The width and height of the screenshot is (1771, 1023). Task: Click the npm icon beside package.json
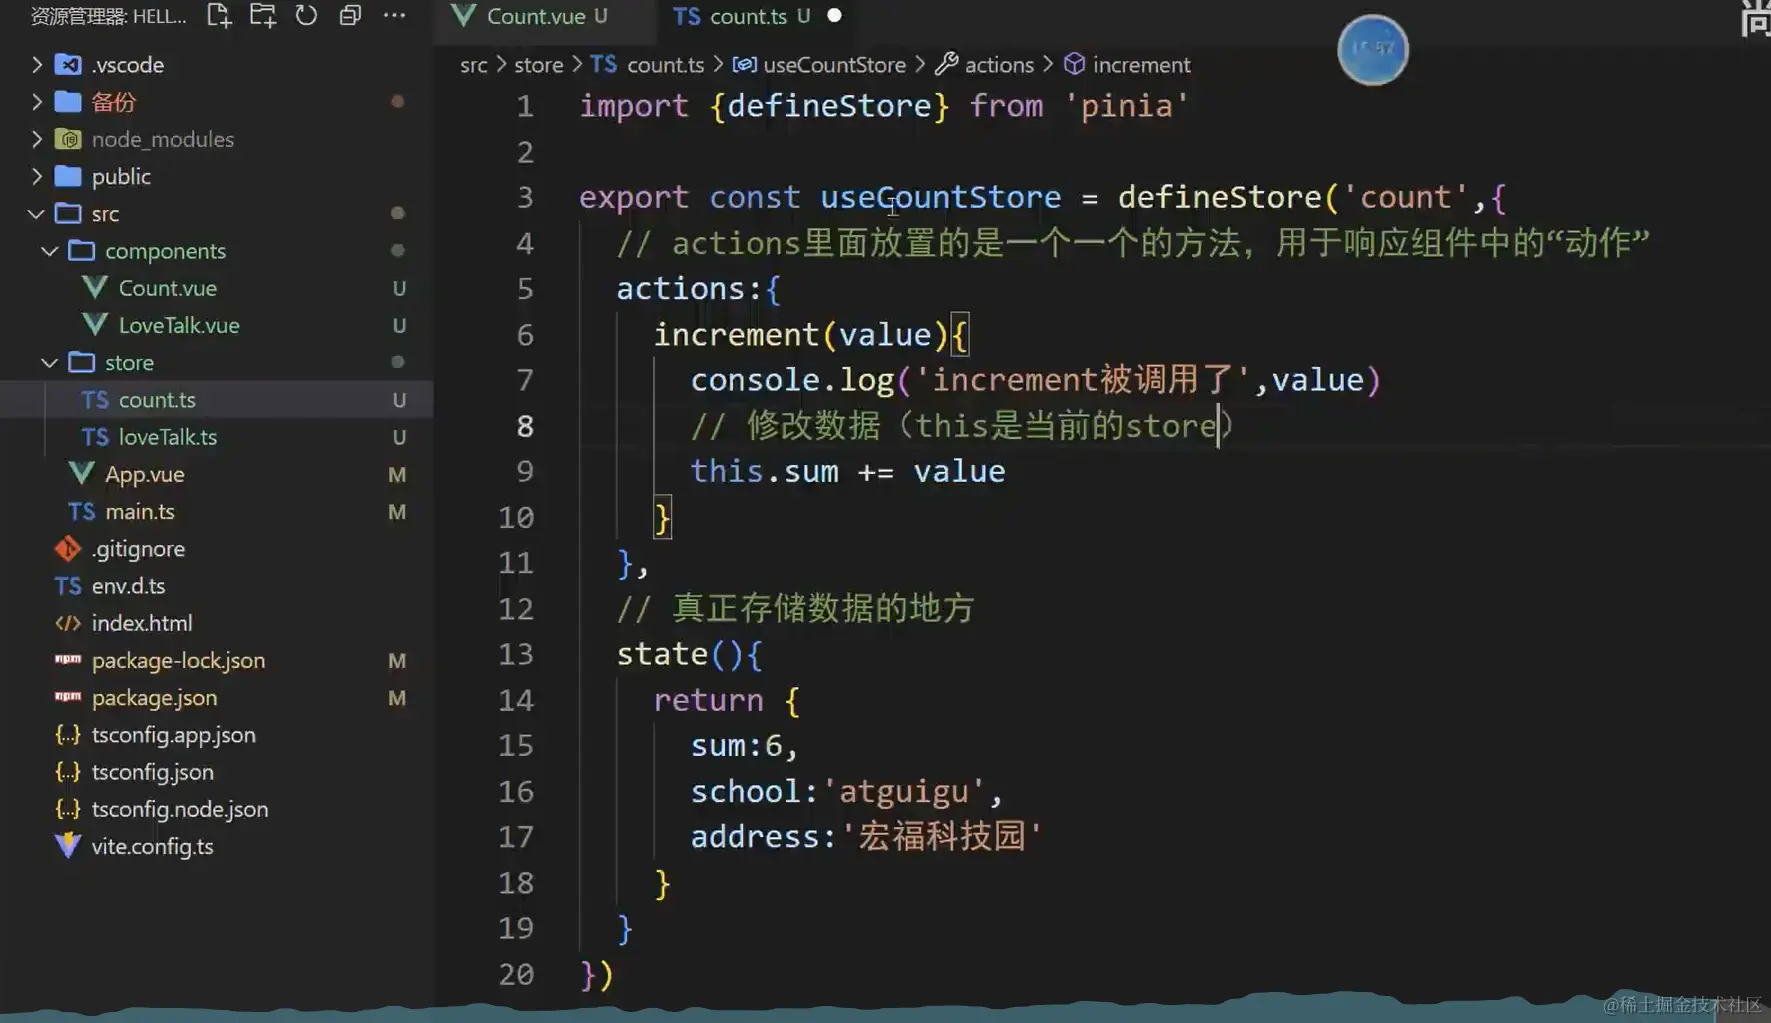[68, 696]
